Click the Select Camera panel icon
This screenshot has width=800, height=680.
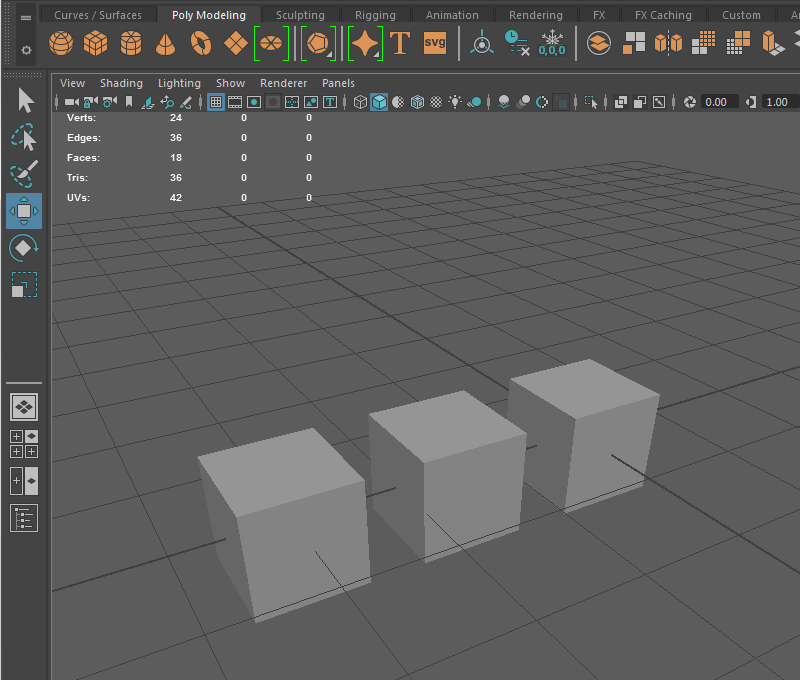click(72, 103)
